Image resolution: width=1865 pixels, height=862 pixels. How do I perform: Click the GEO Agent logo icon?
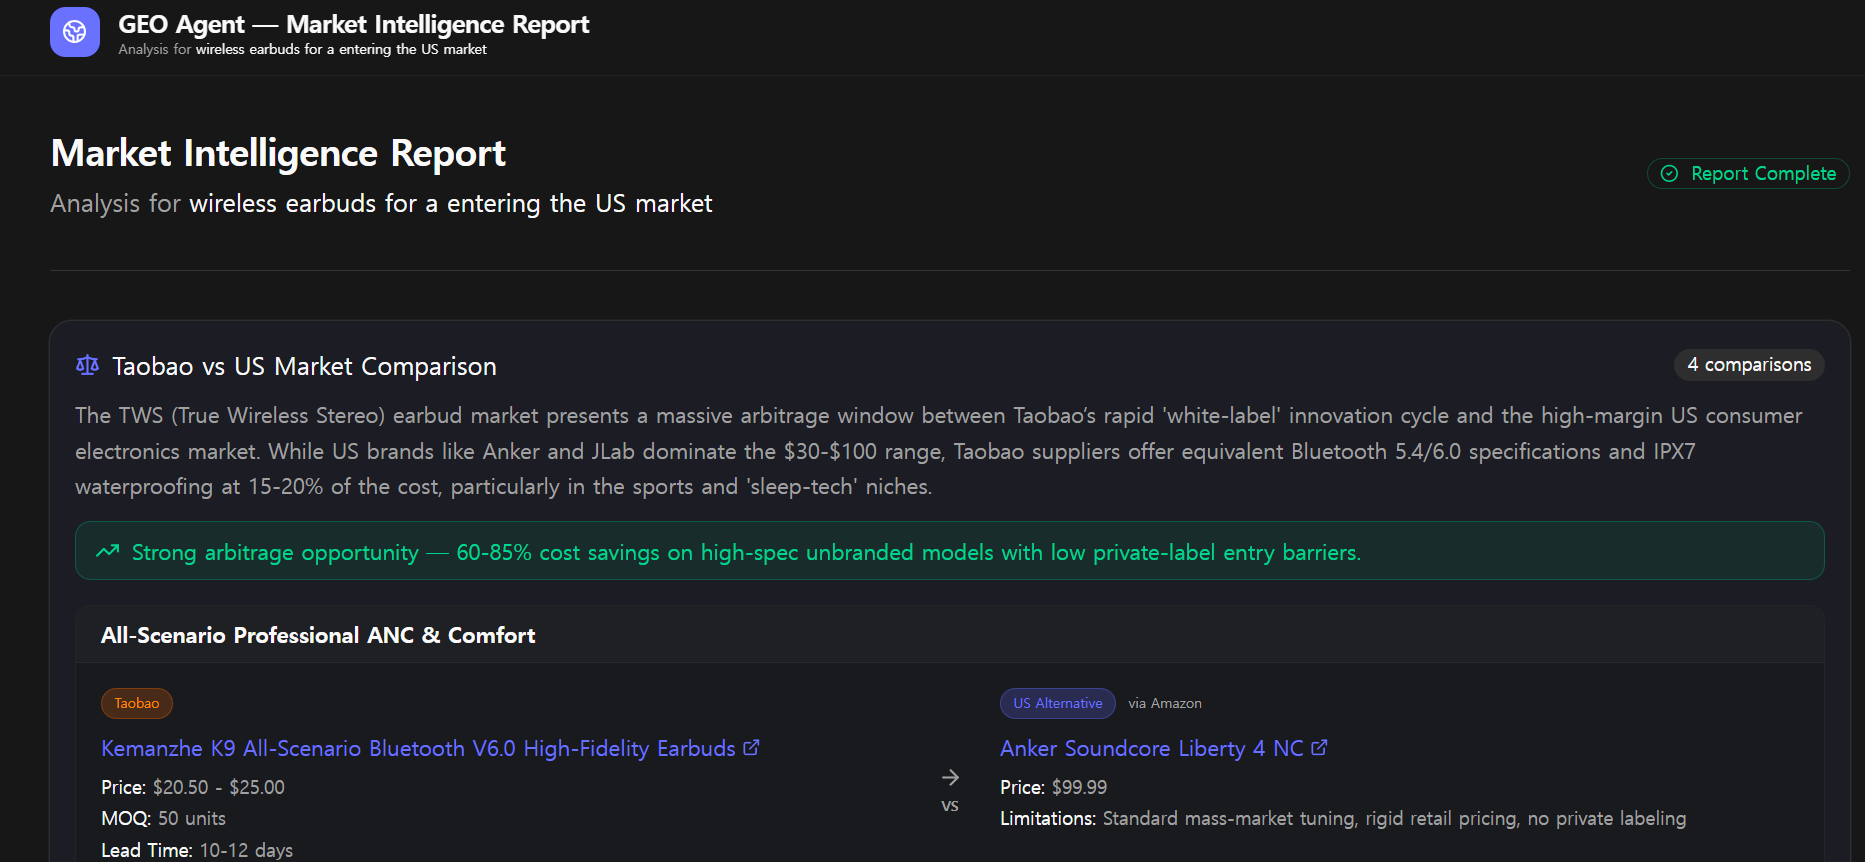[x=75, y=32]
